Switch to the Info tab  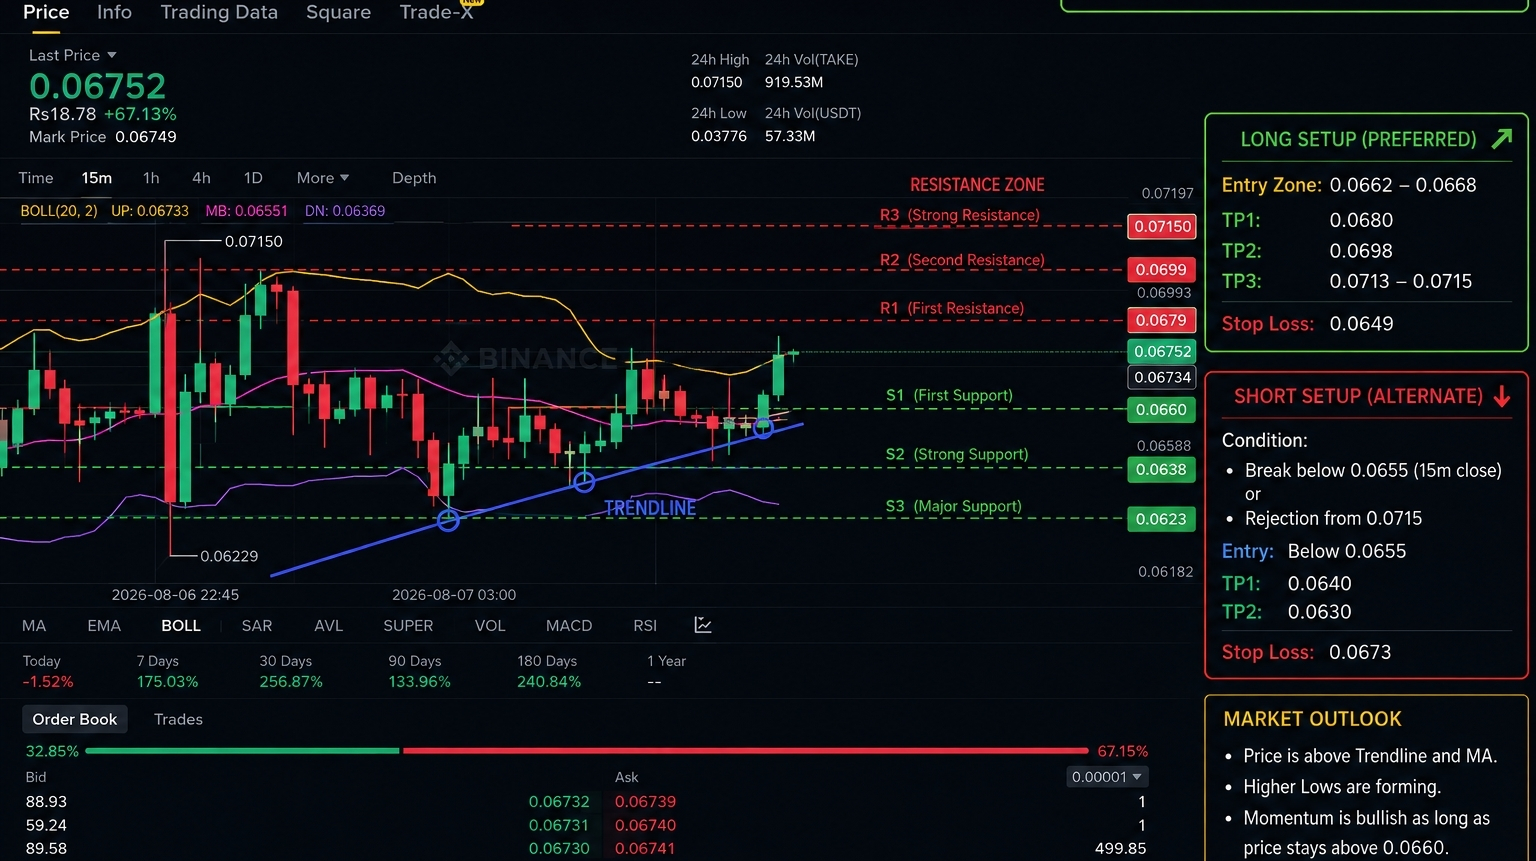(x=114, y=12)
